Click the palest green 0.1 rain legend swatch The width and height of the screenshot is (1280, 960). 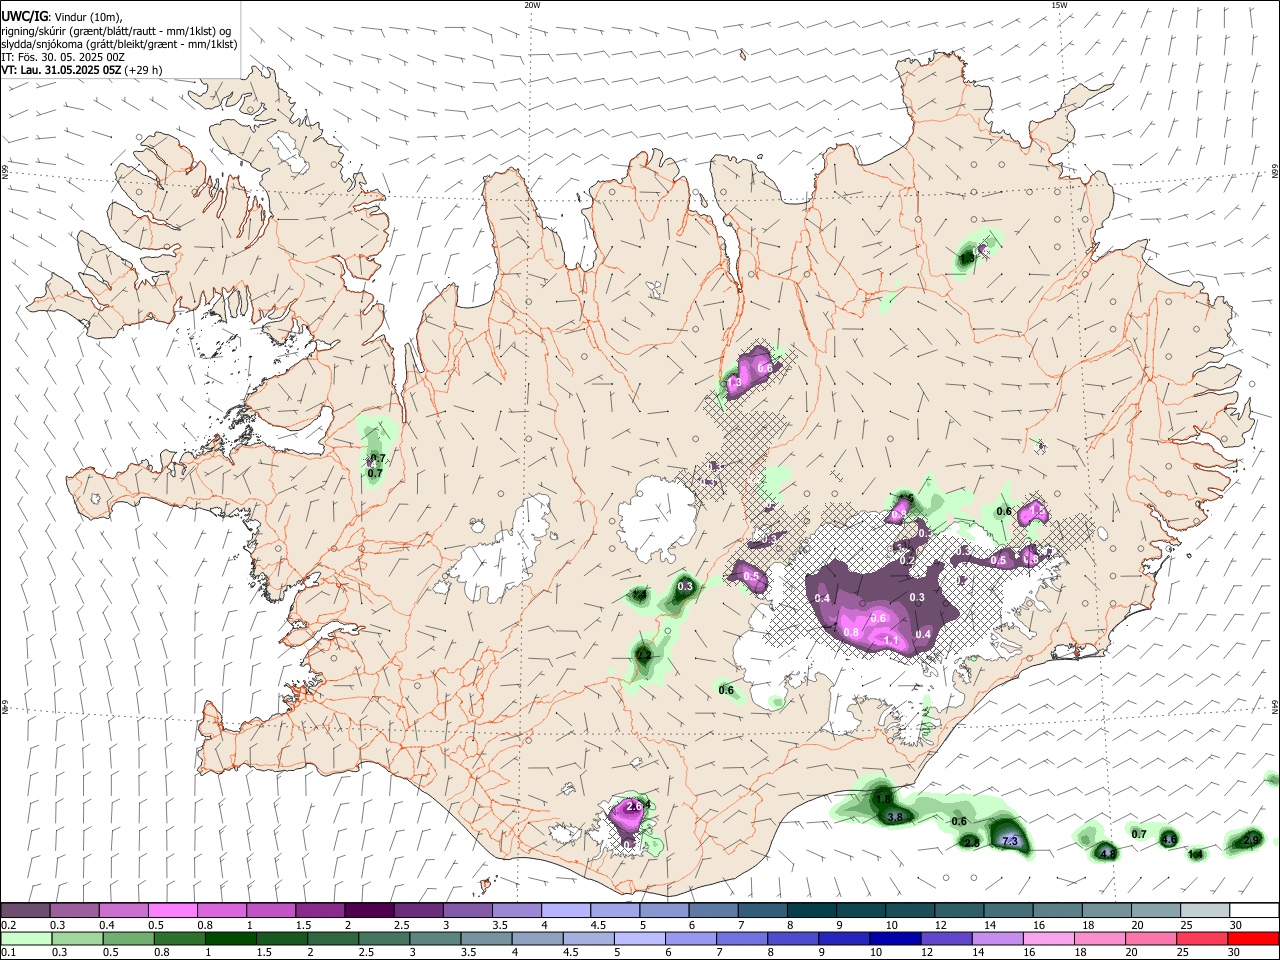[26, 938]
